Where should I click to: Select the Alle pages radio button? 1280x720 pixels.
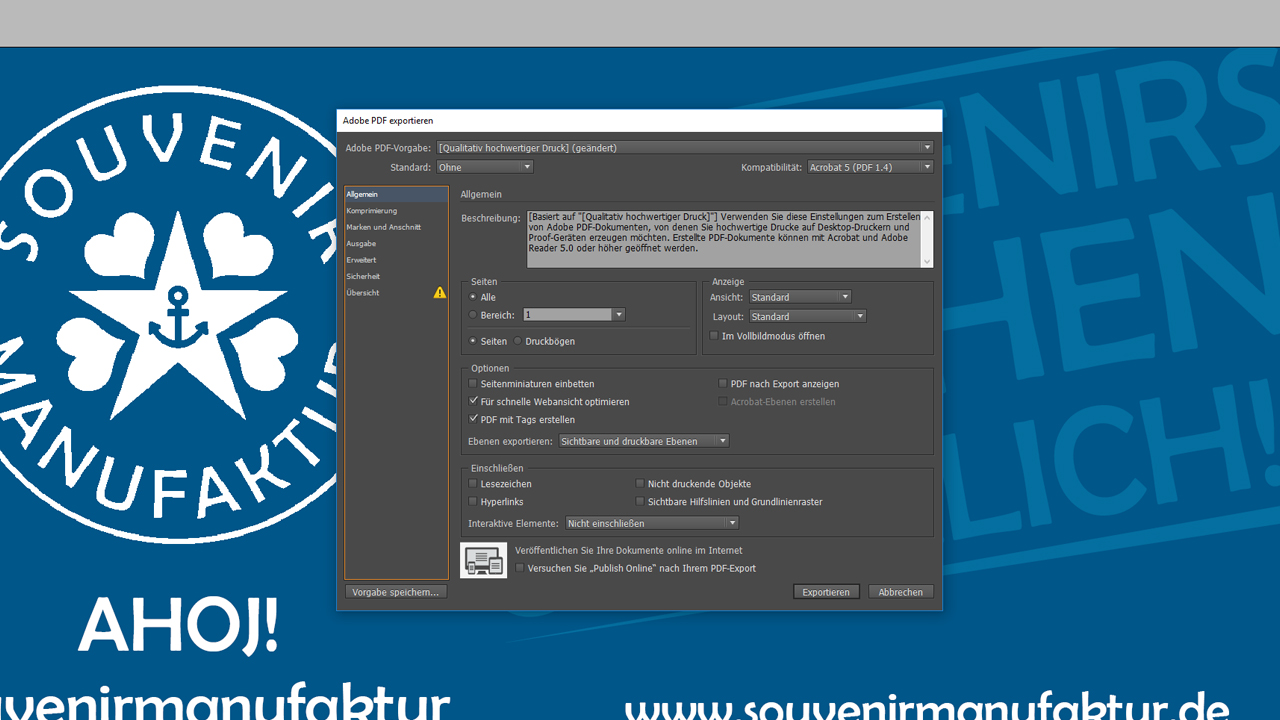pyautogui.click(x=473, y=297)
